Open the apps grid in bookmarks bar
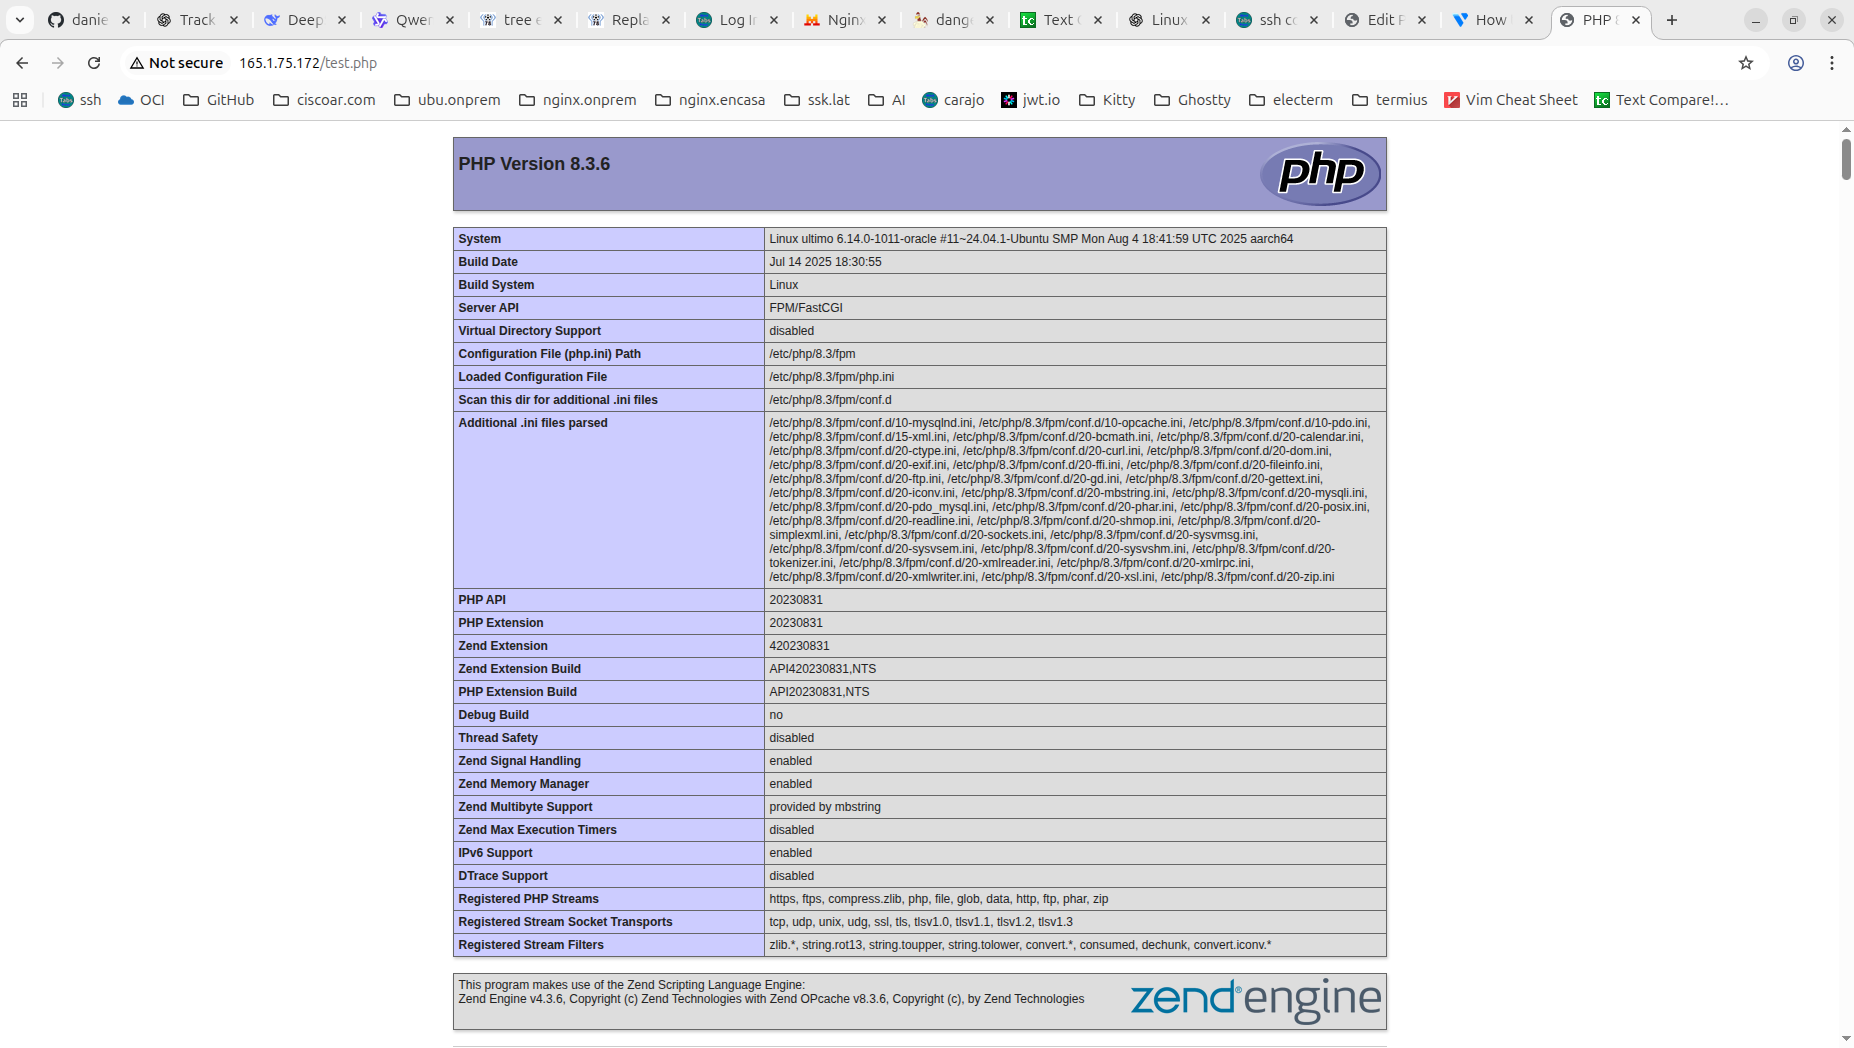This screenshot has height=1048, width=1854. click(x=20, y=100)
